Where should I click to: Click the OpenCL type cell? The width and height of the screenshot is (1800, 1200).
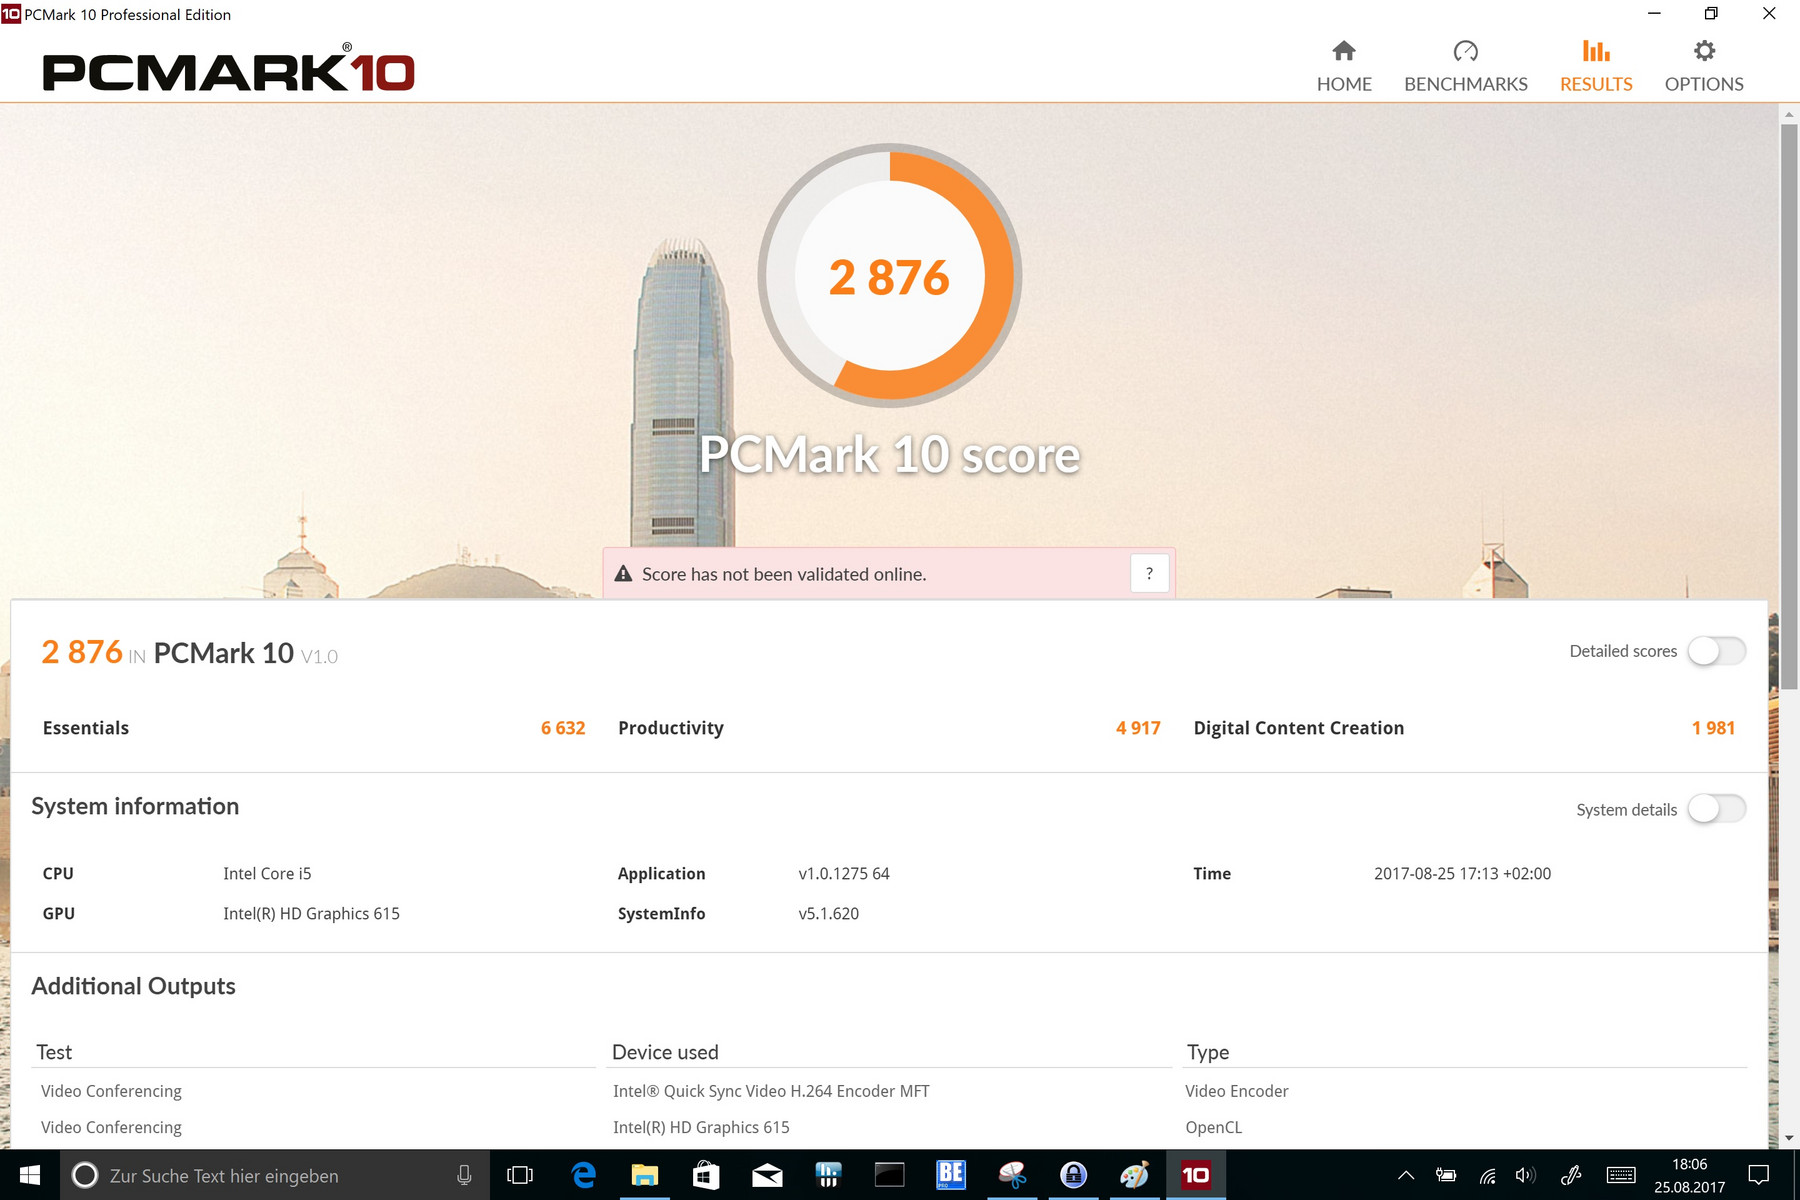coord(1214,1127)
